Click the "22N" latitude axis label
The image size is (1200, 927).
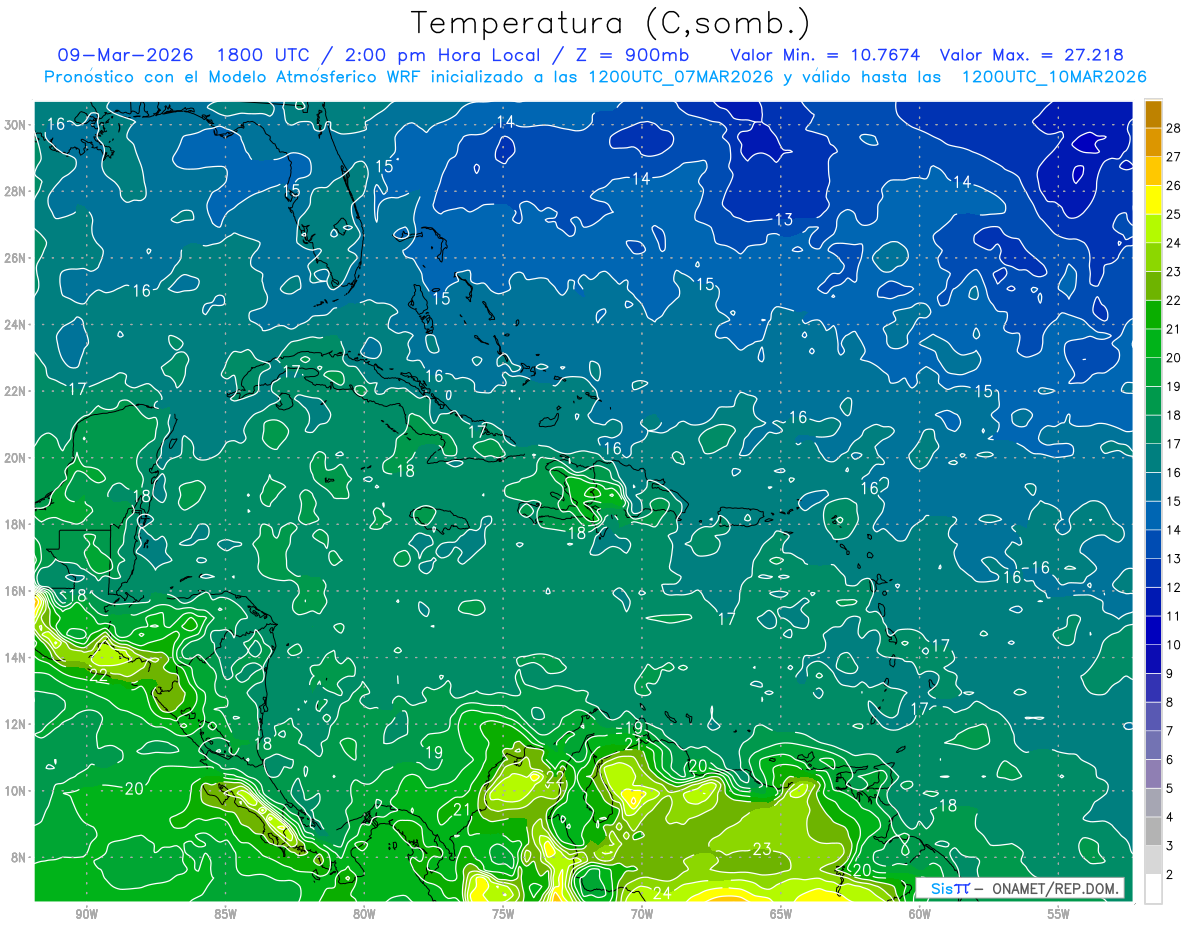[15, 391]
